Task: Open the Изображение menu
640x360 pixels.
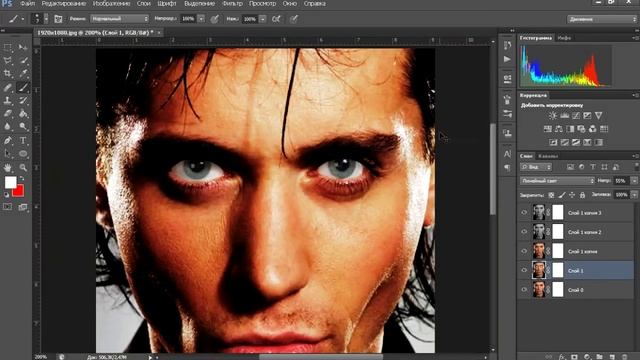Action: coord(111,4)
